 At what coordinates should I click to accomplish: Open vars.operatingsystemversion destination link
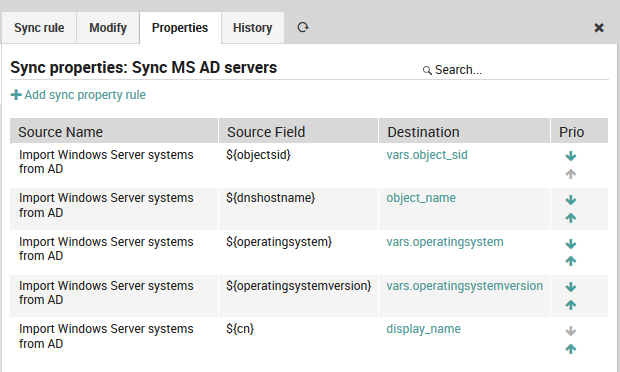pos(465,286)
